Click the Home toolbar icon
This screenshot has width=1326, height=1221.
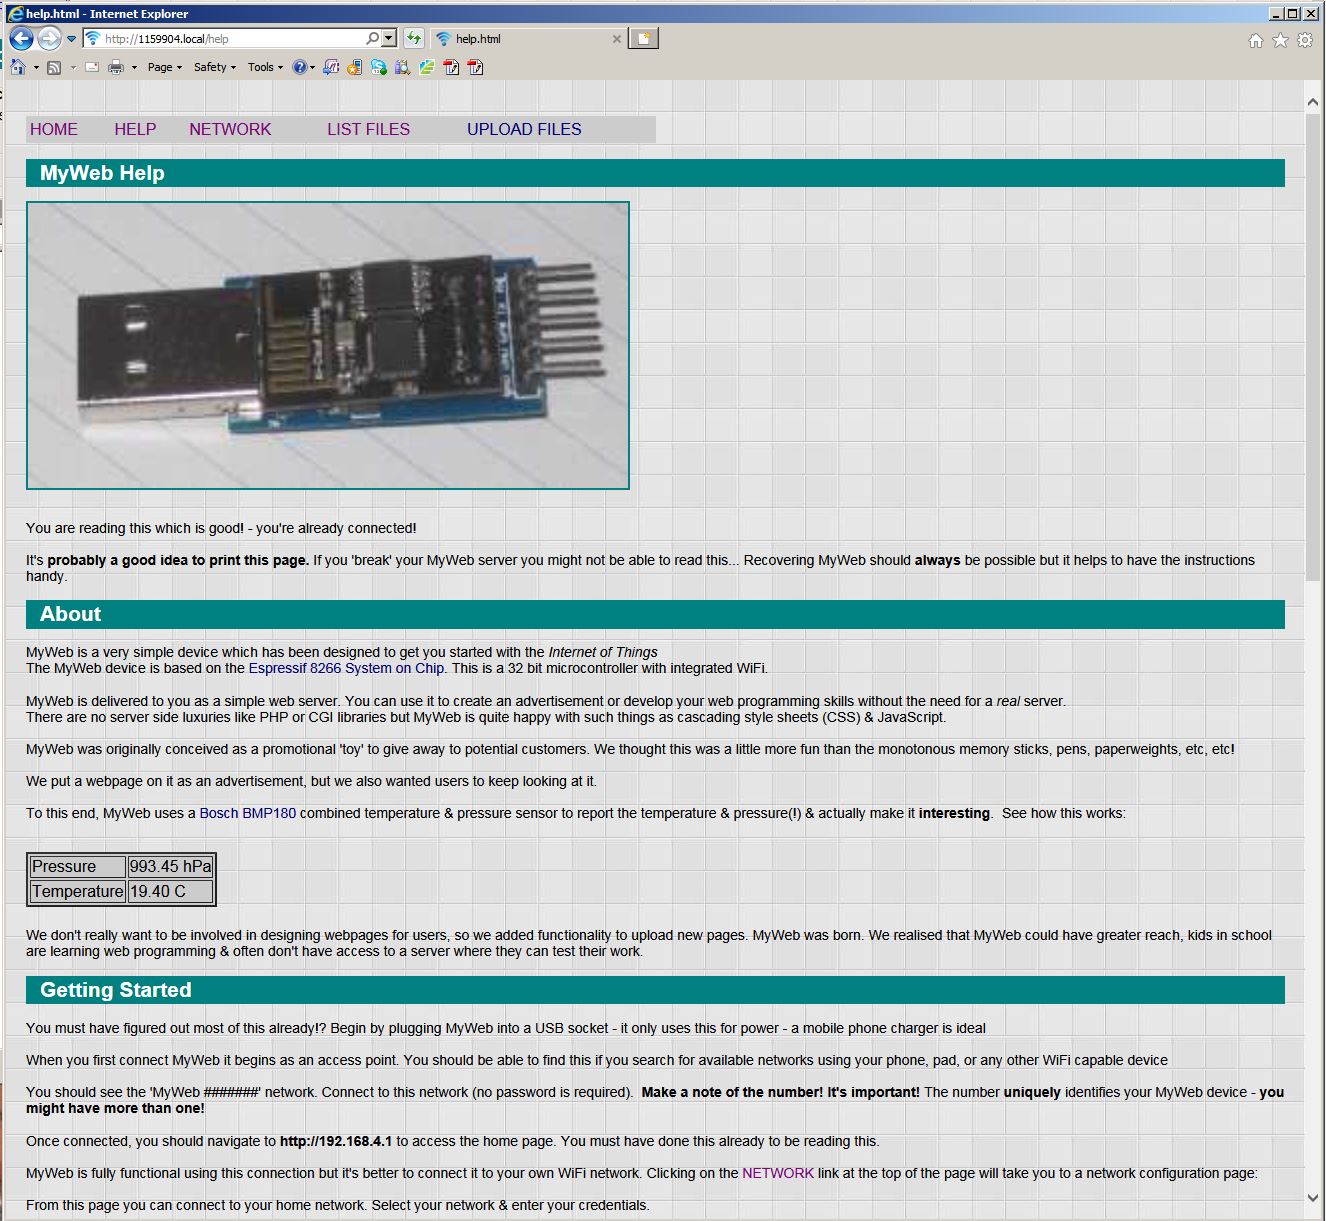click(x=18, y=67)
